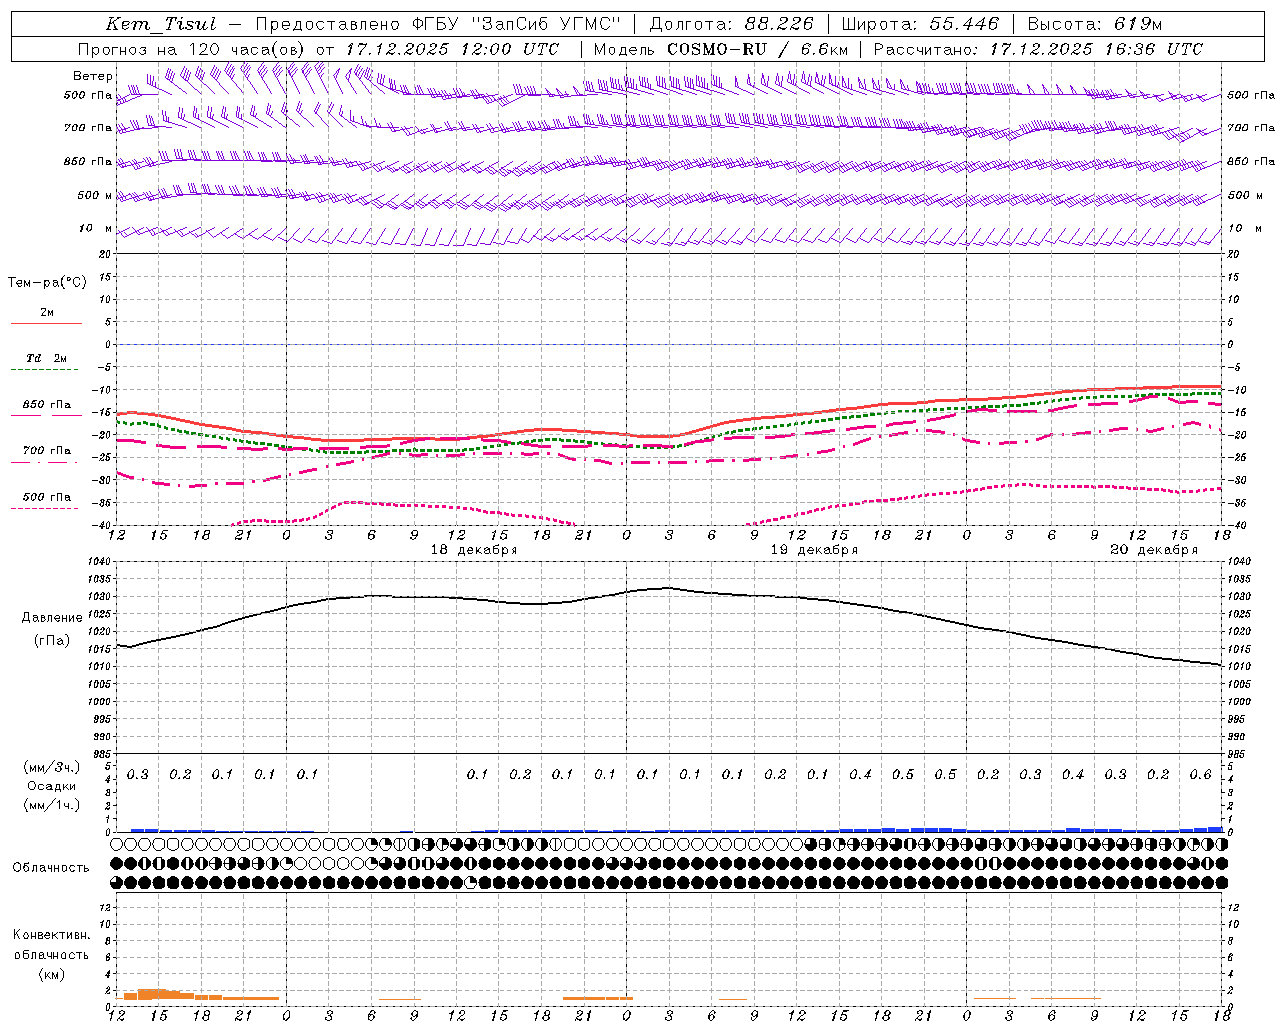Click the Долгота: 88.226 value

point(731,24)
